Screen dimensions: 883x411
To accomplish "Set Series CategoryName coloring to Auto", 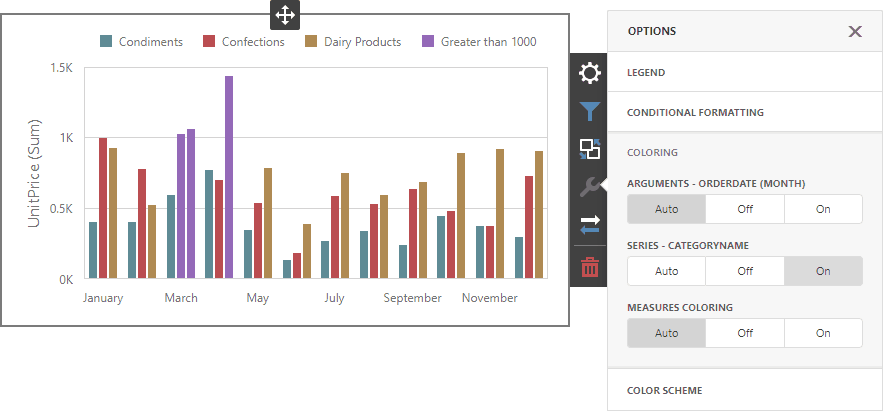I will [666, 271].
